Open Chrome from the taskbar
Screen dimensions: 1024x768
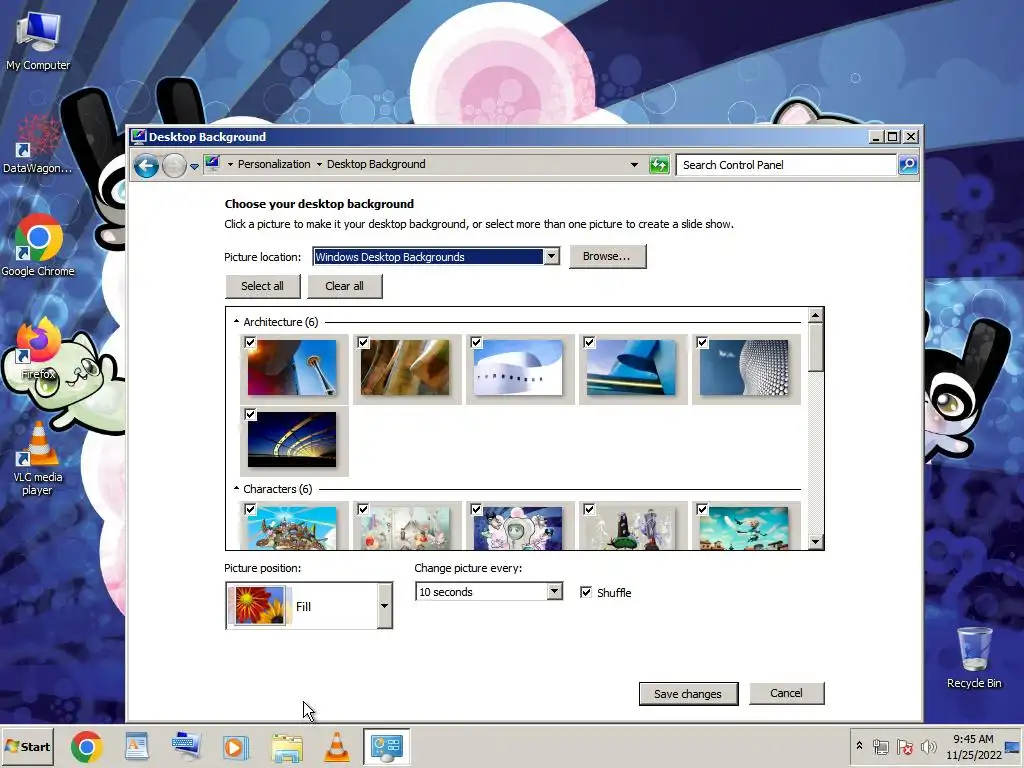[87, 747]
